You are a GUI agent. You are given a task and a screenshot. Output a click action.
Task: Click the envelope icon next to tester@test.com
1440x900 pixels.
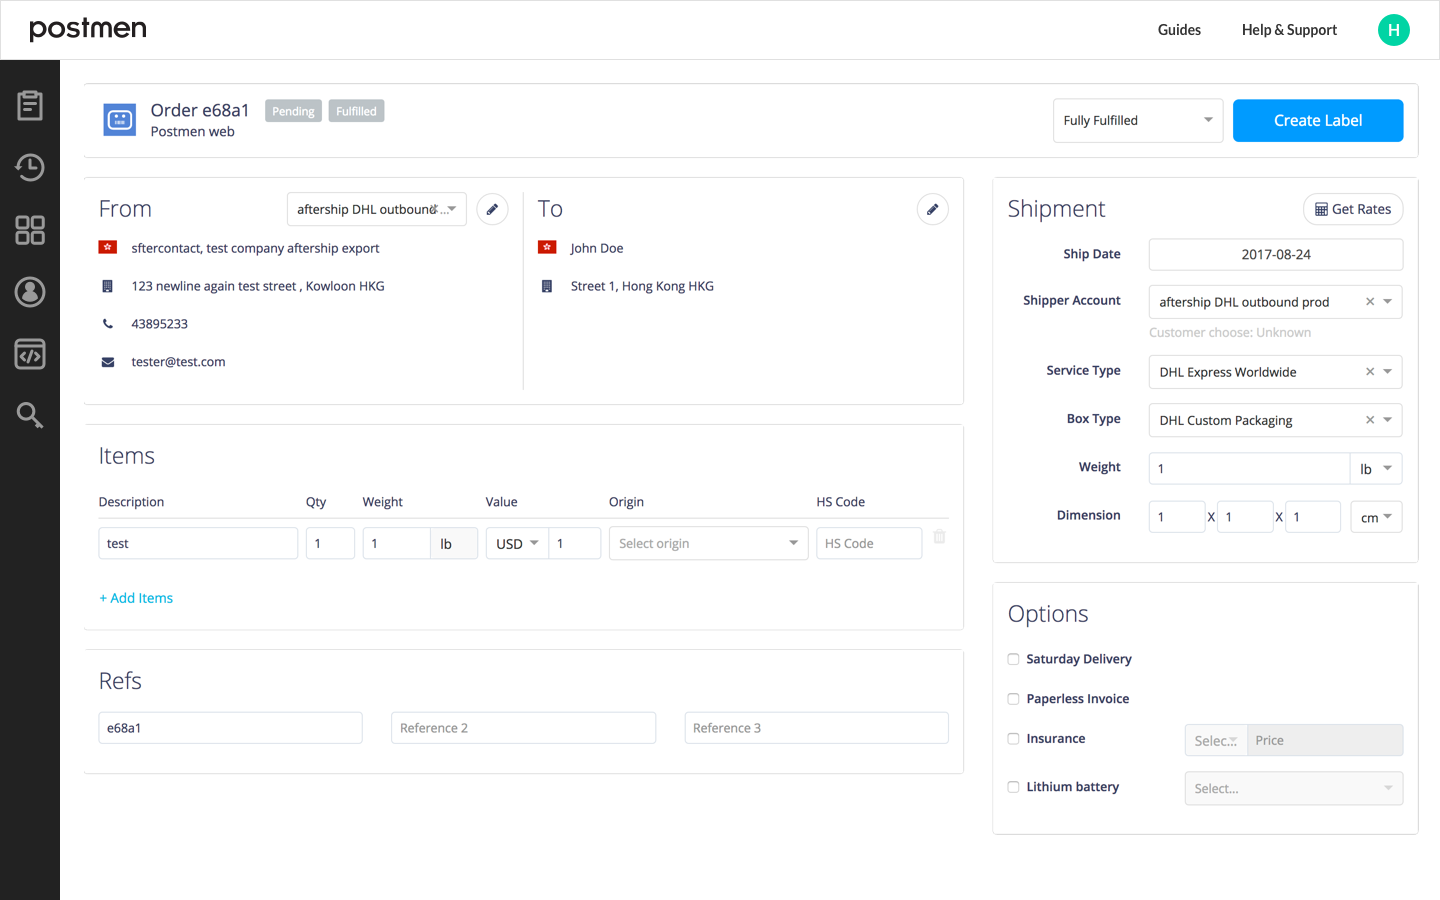(108, 362)
